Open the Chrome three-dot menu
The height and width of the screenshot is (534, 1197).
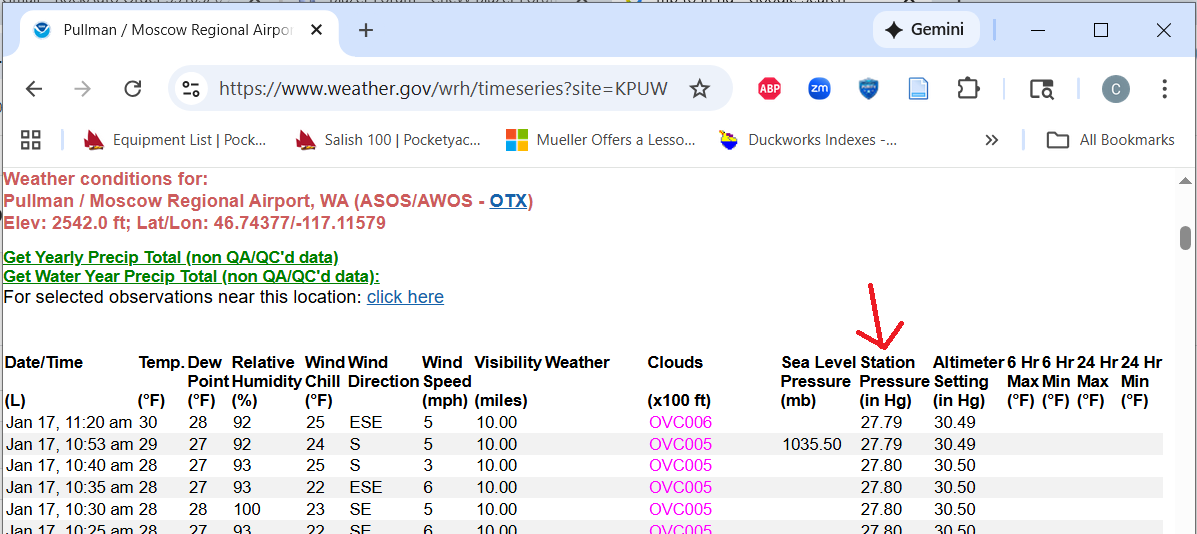click(x=1164, y=89)
